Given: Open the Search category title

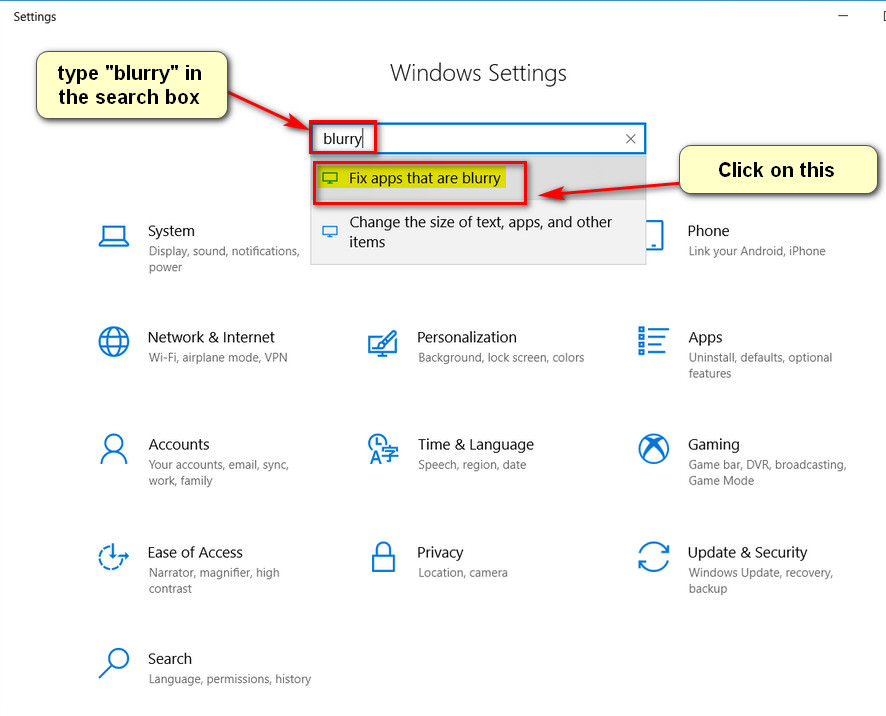Looking at the screenshot, I should point(170,659).
